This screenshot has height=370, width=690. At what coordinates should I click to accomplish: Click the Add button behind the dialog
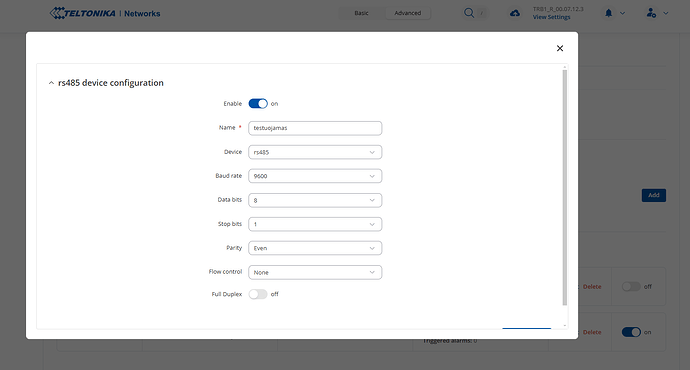click(x=654, y=195)
